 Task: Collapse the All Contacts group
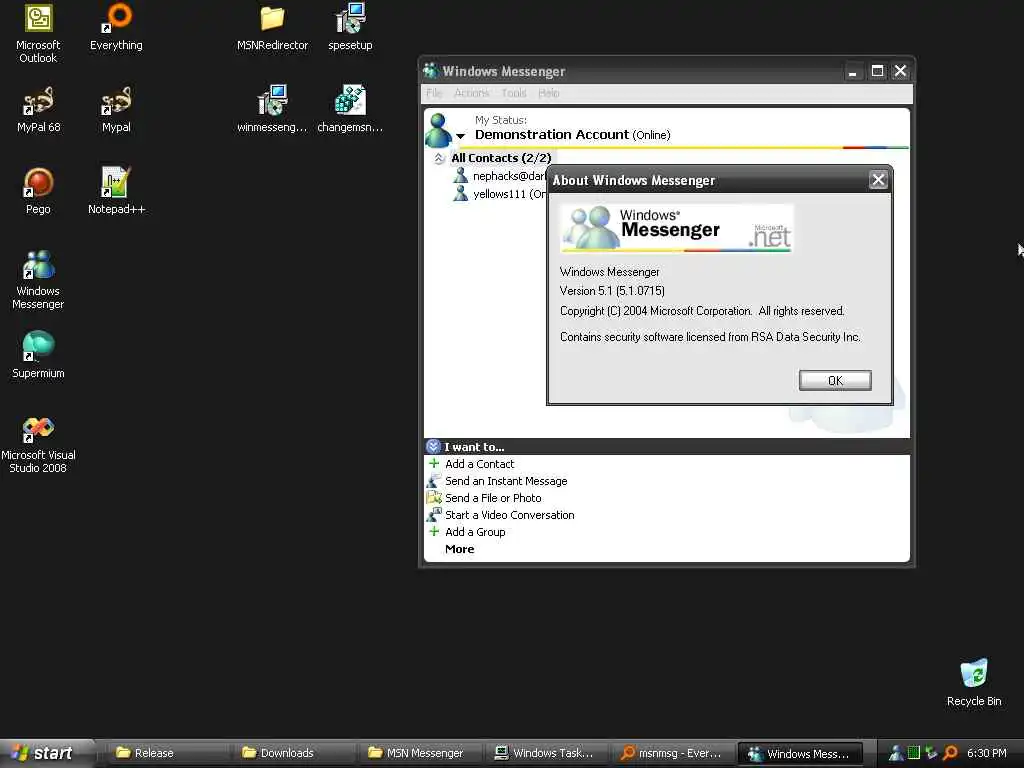439,158
